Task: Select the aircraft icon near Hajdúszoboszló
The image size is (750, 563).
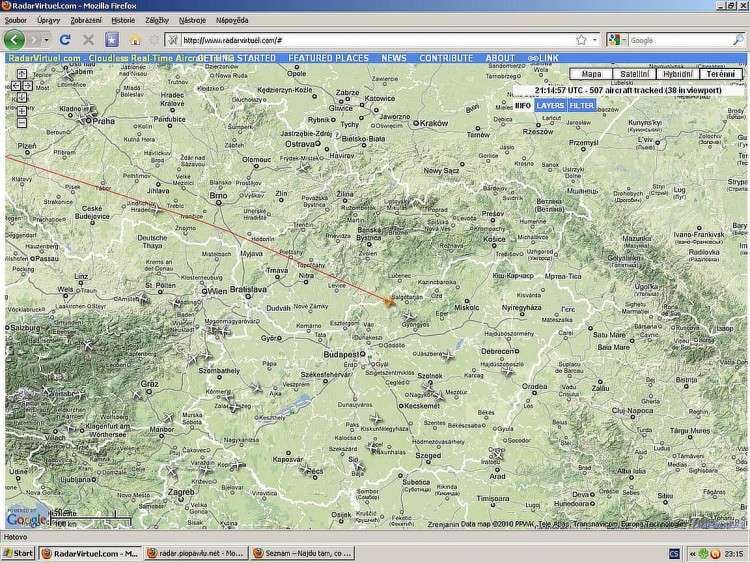Action: pyautogui.click(x=508, y=371)
